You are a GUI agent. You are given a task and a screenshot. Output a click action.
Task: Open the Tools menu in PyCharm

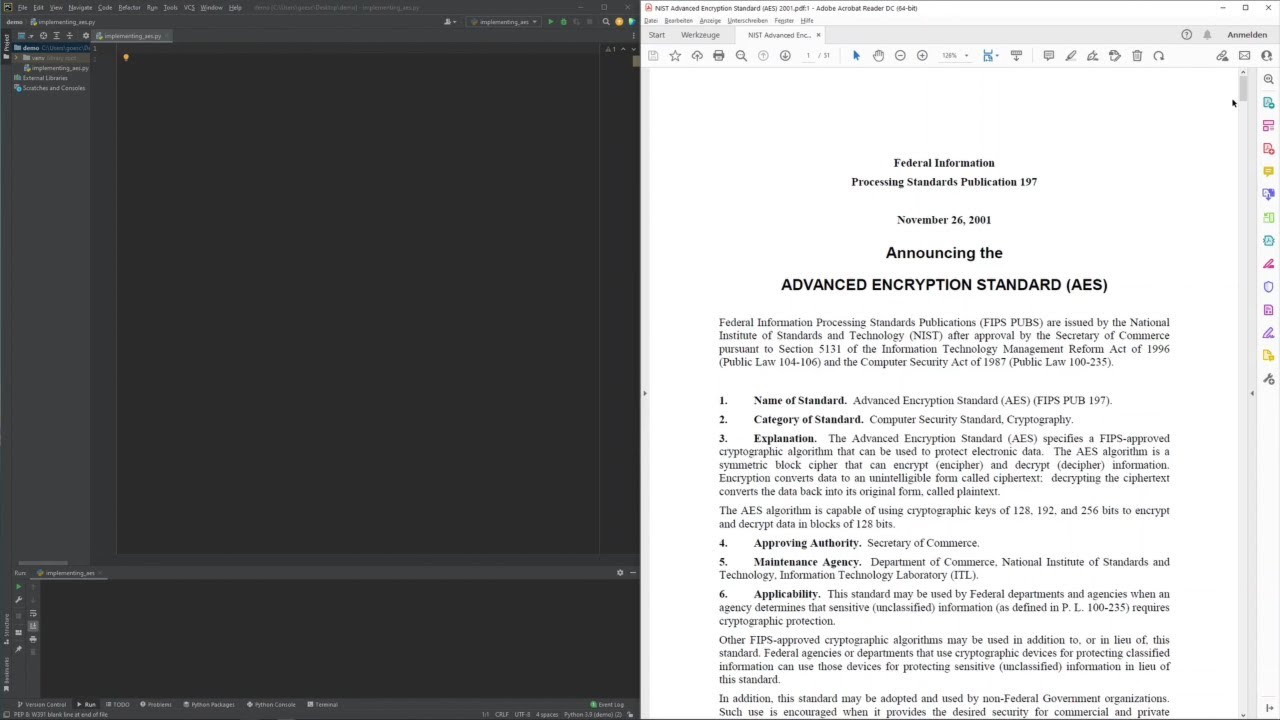(171, 7)
